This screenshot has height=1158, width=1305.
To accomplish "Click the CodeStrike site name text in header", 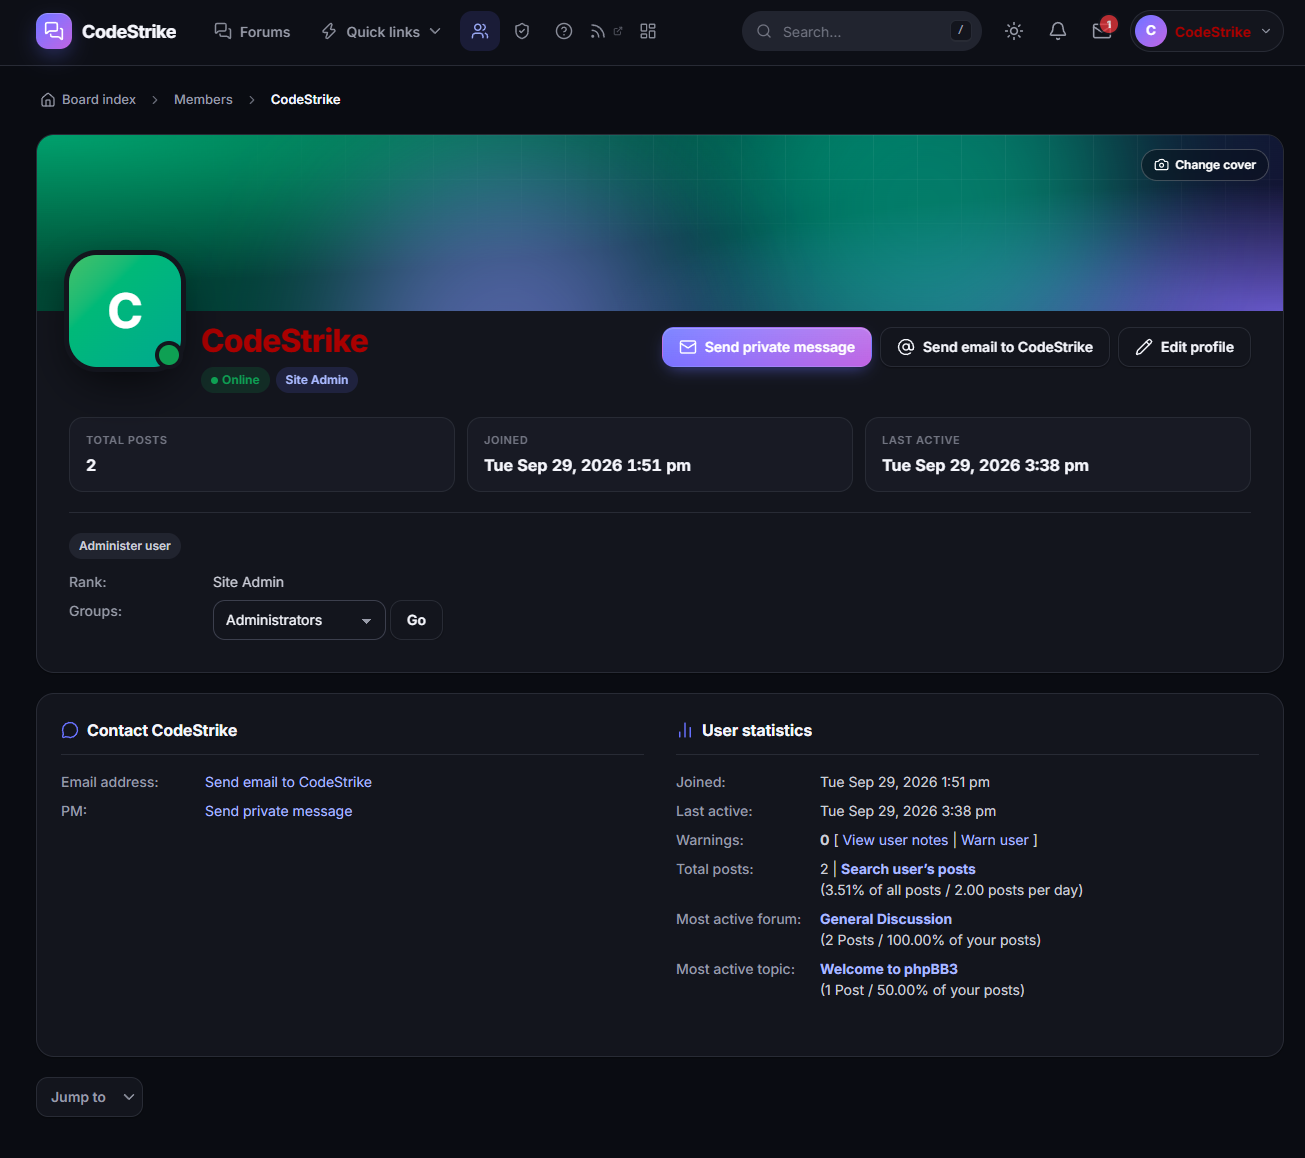I will click(129, 32).
